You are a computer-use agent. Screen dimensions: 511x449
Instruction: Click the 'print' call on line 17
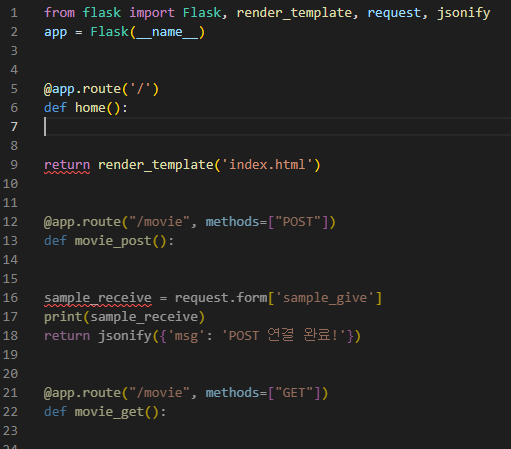click(x=63, y=317)
